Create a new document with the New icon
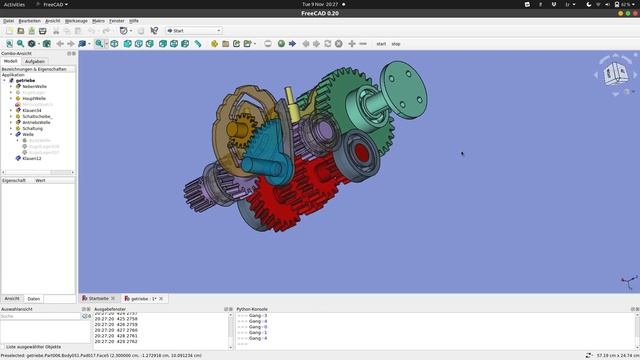Screen dimensions: 640x360 9,31
